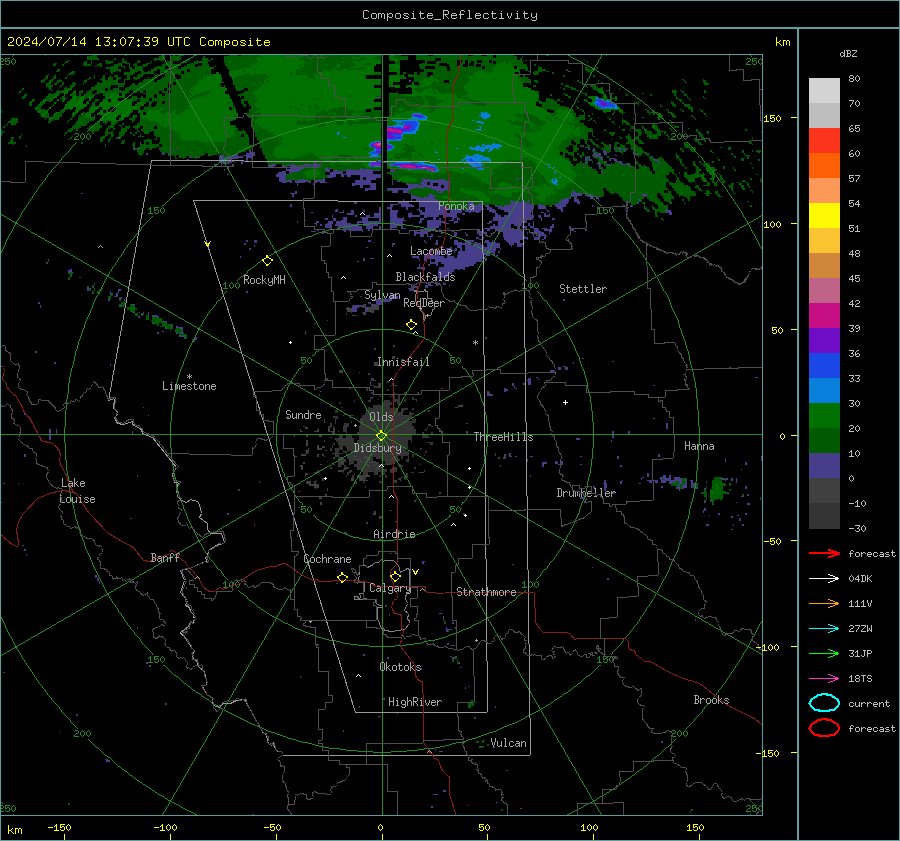Click the Blackfalds town label

(425, 277)
